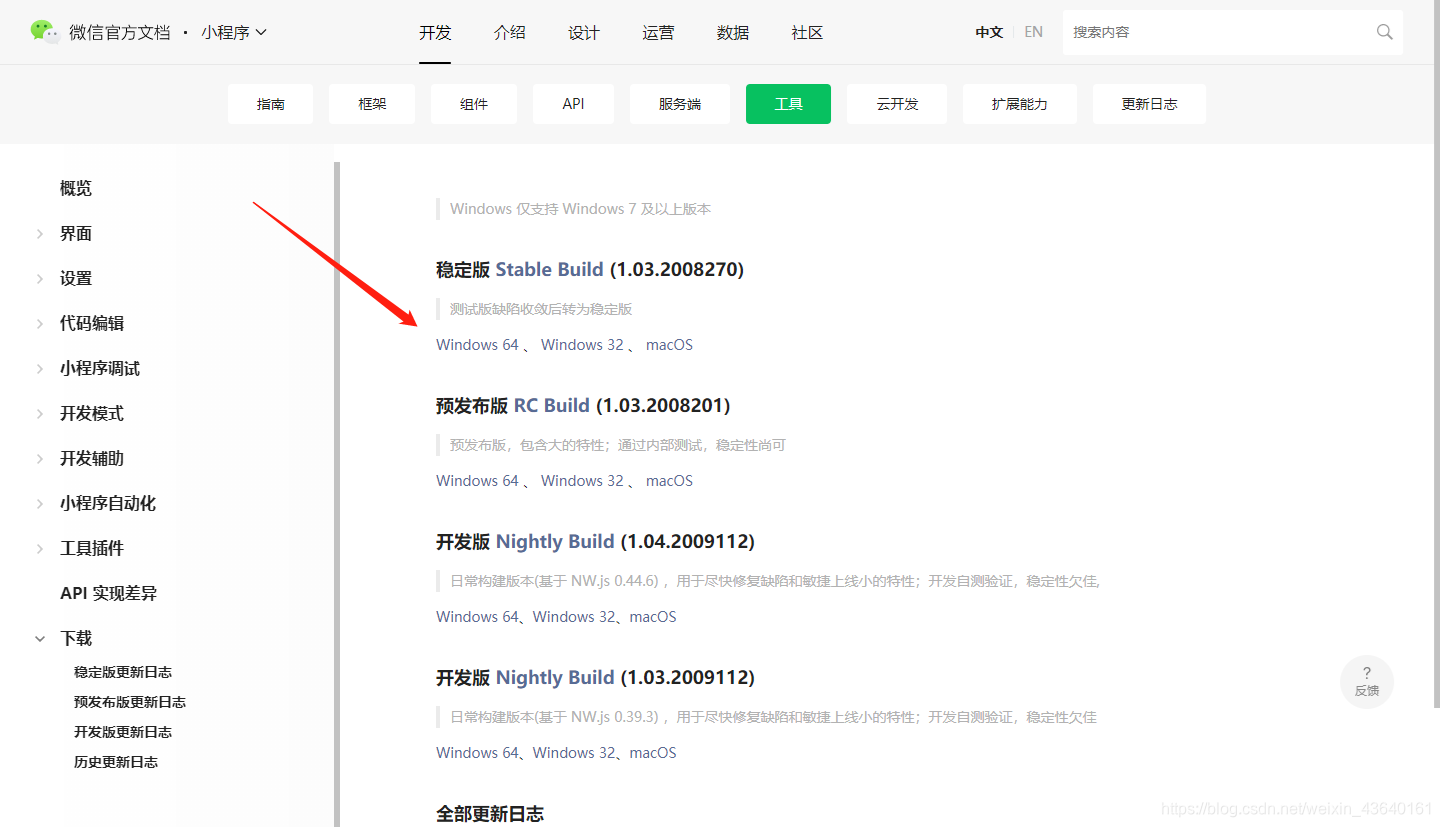Image resolution: width=1440 pixels, height=827 pixels.
Task: Open the 服务端 sub-navigation button
Action: click(x=680, y=104)
